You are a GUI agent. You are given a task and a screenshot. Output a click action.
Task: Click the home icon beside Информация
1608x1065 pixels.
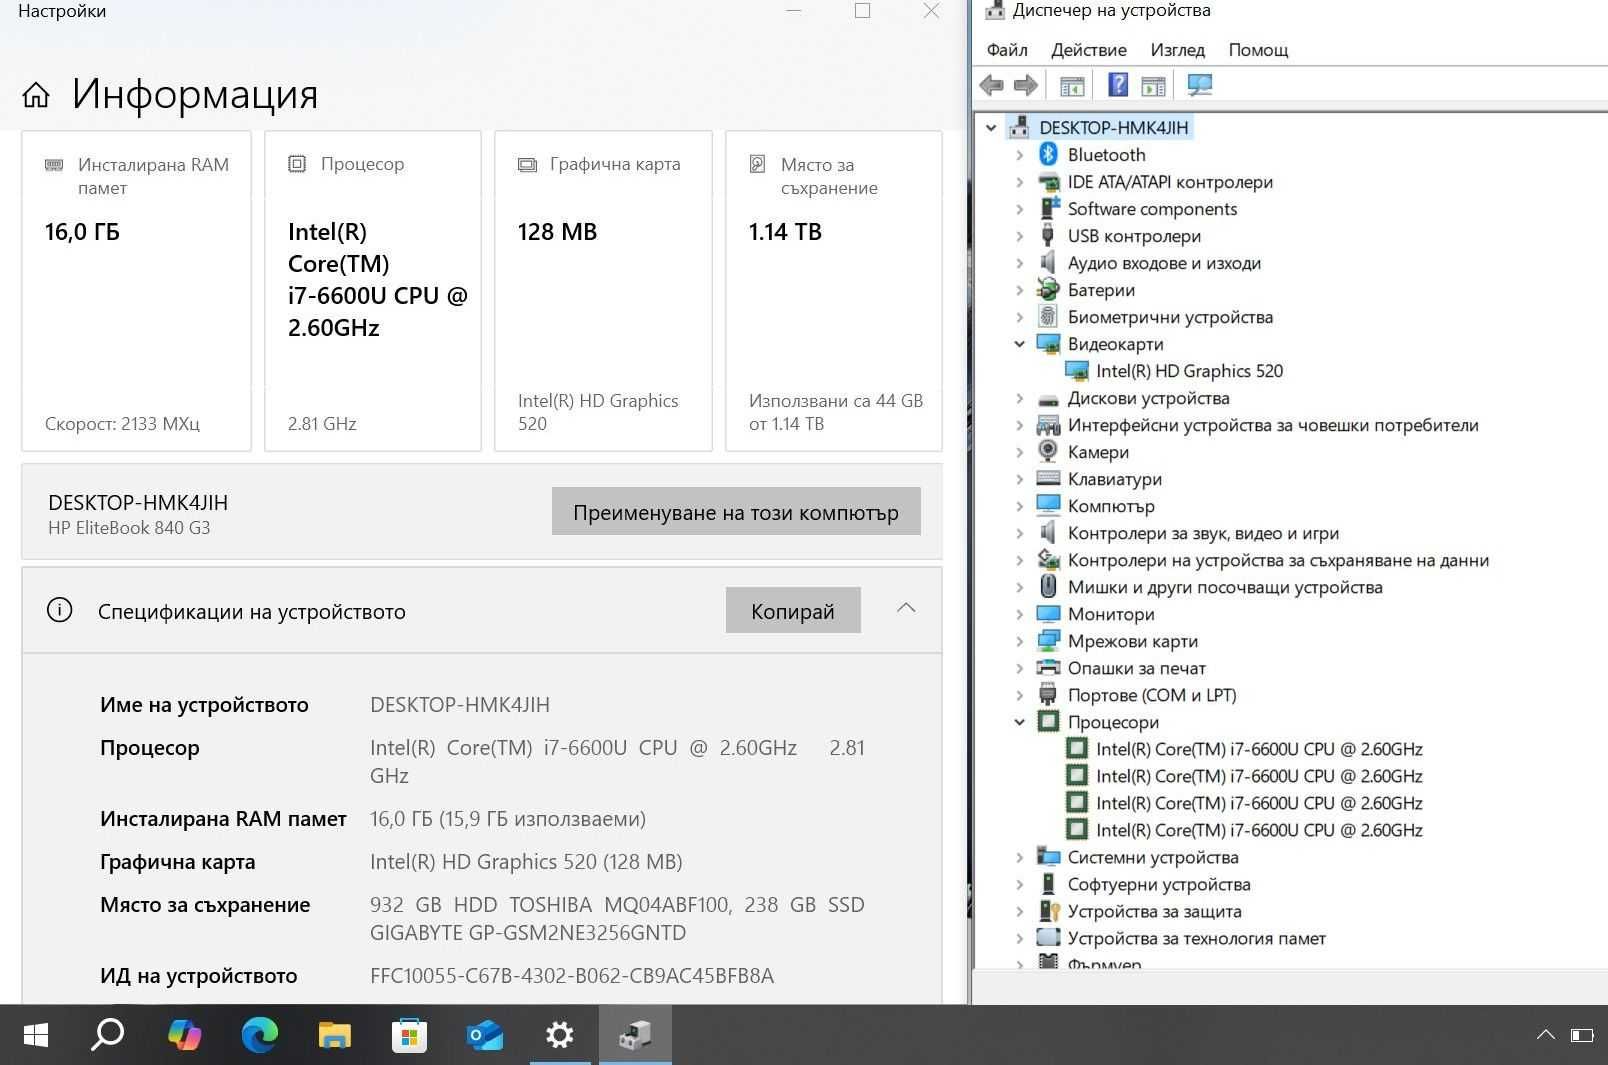pyautogui.click(x=36, y=95)
